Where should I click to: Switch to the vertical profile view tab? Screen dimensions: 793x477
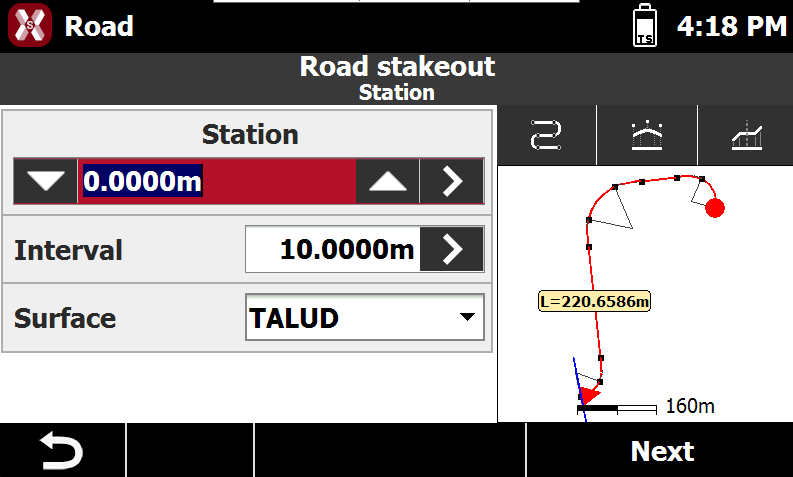click(x=746, y=135)
